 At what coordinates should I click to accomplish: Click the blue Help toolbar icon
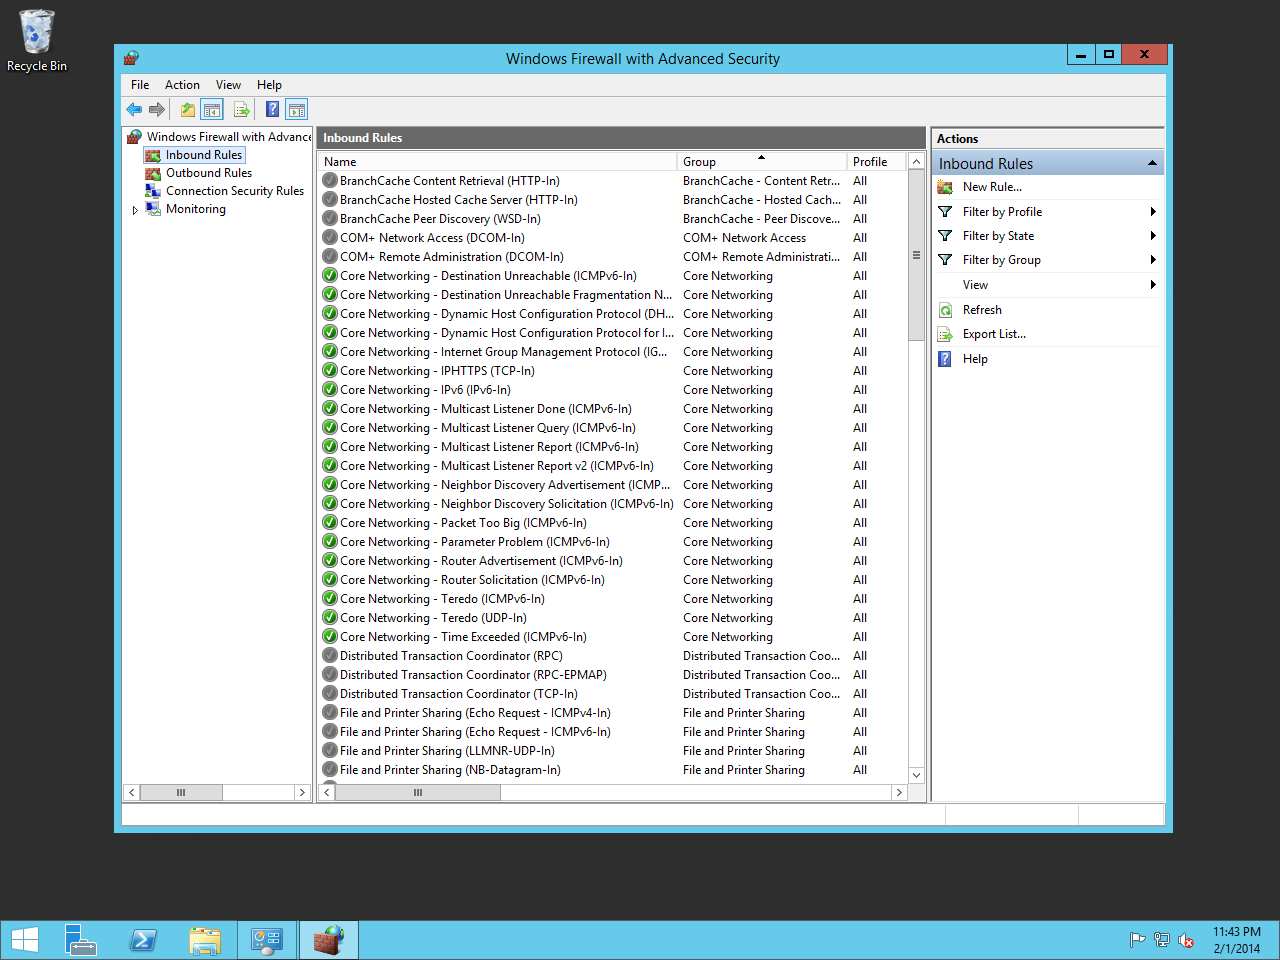[272, 109]
